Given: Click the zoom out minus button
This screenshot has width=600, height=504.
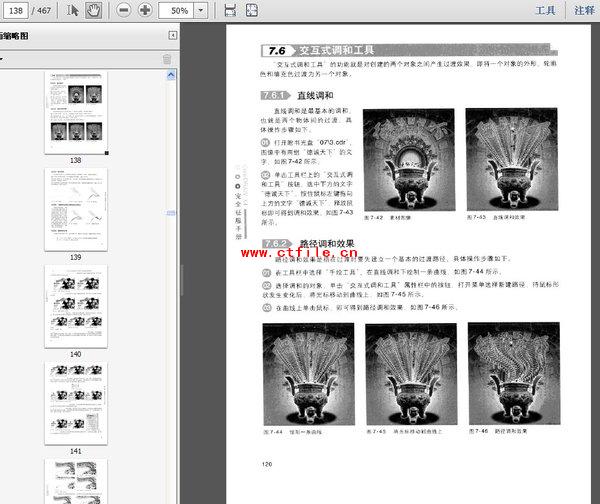Looking at the screenshot, I should tap(124, 10).
